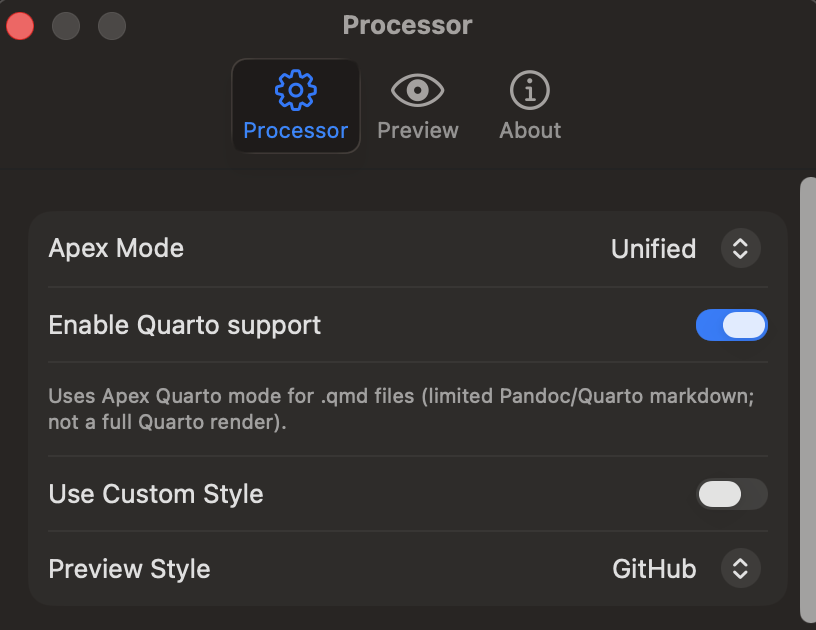This screenshot has height=630, width=816.
Task: Click the Enable Quarto support label
Action: point(185,326)
